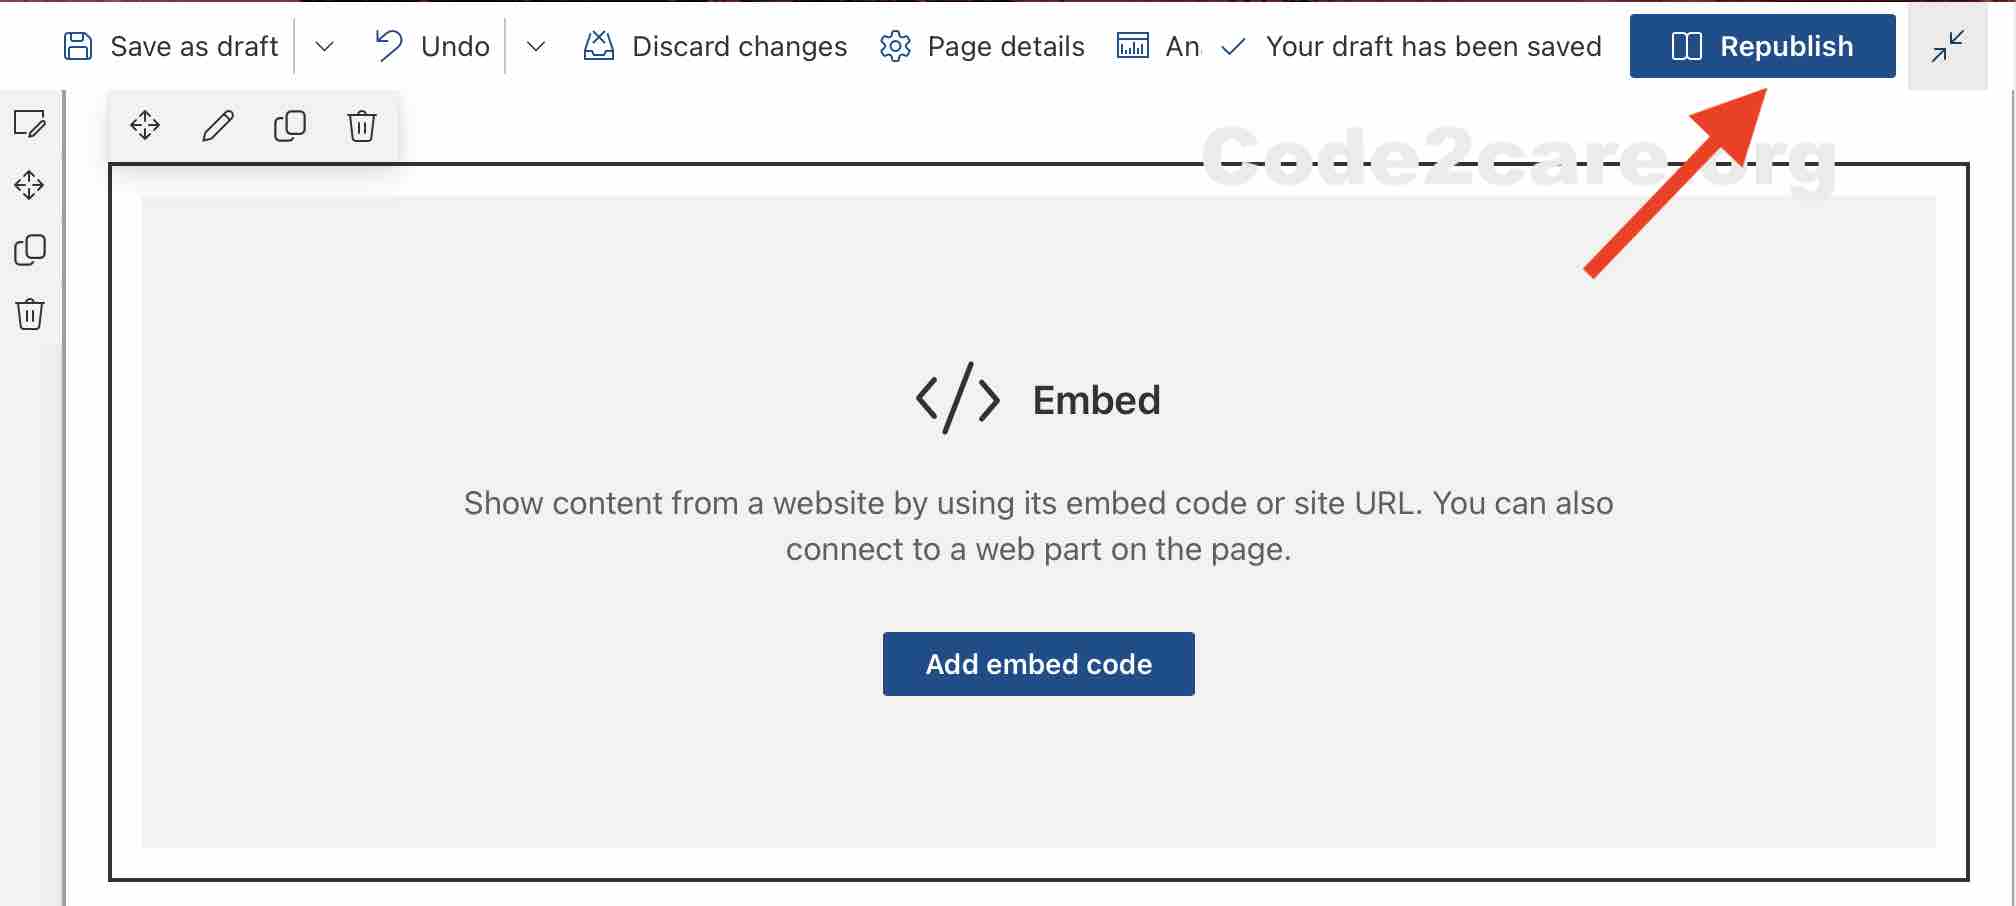Screen dimensions: 2016x906
Task: Duplicate the Embed web part via copy icon
Action: [x=290, y=126]
